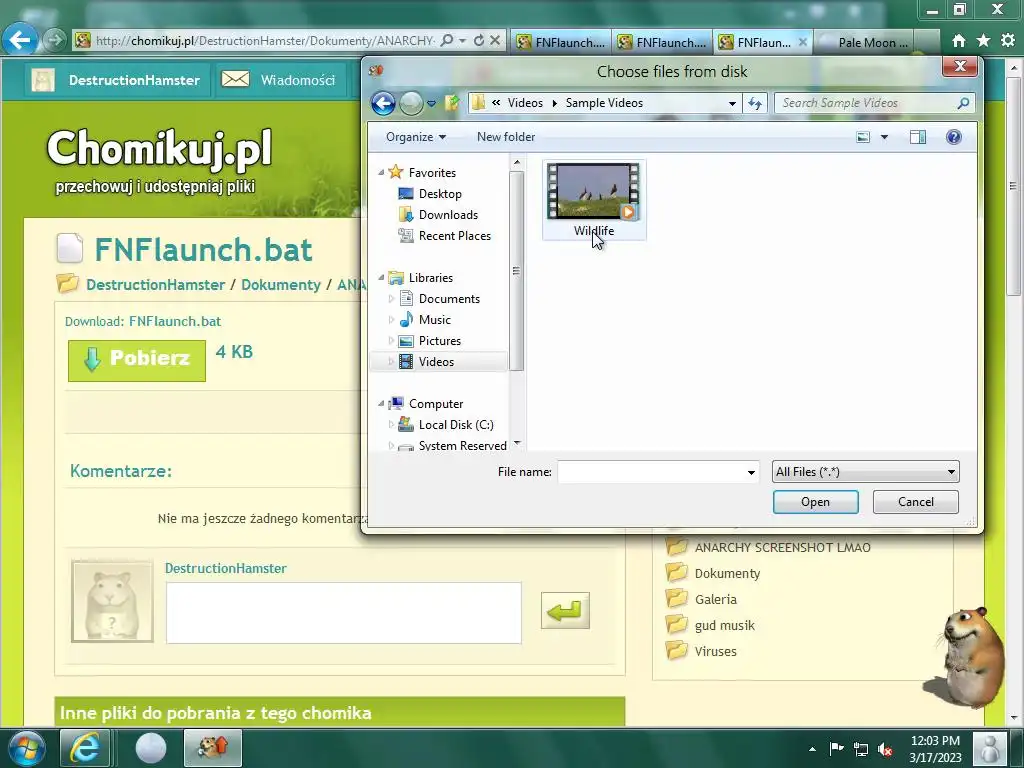Select the Videos library item
The width and height of the screenshot is (1024, 768).
point(436,361)
